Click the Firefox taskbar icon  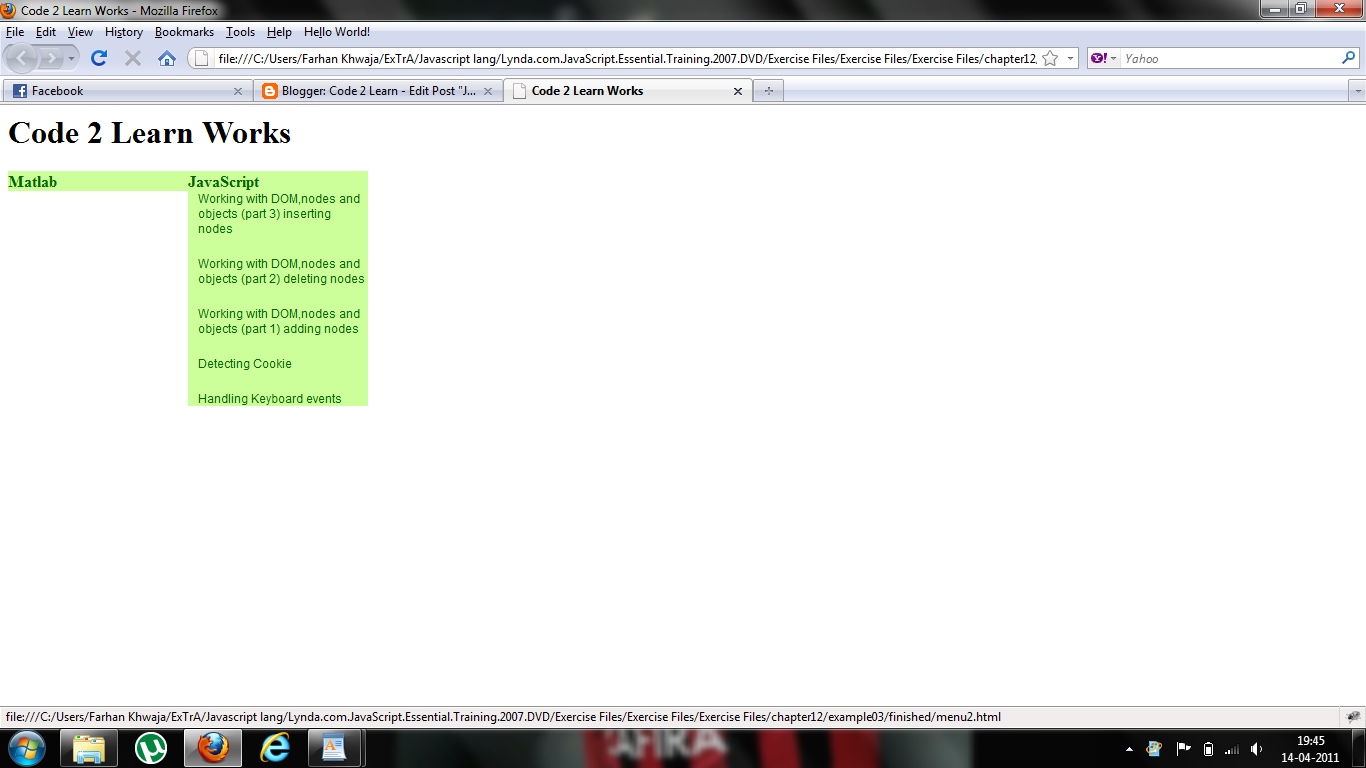(213, 748)
